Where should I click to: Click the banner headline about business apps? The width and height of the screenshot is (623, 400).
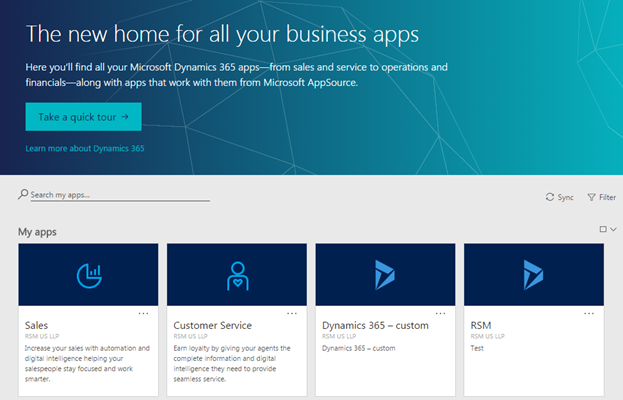click(222, 35)
